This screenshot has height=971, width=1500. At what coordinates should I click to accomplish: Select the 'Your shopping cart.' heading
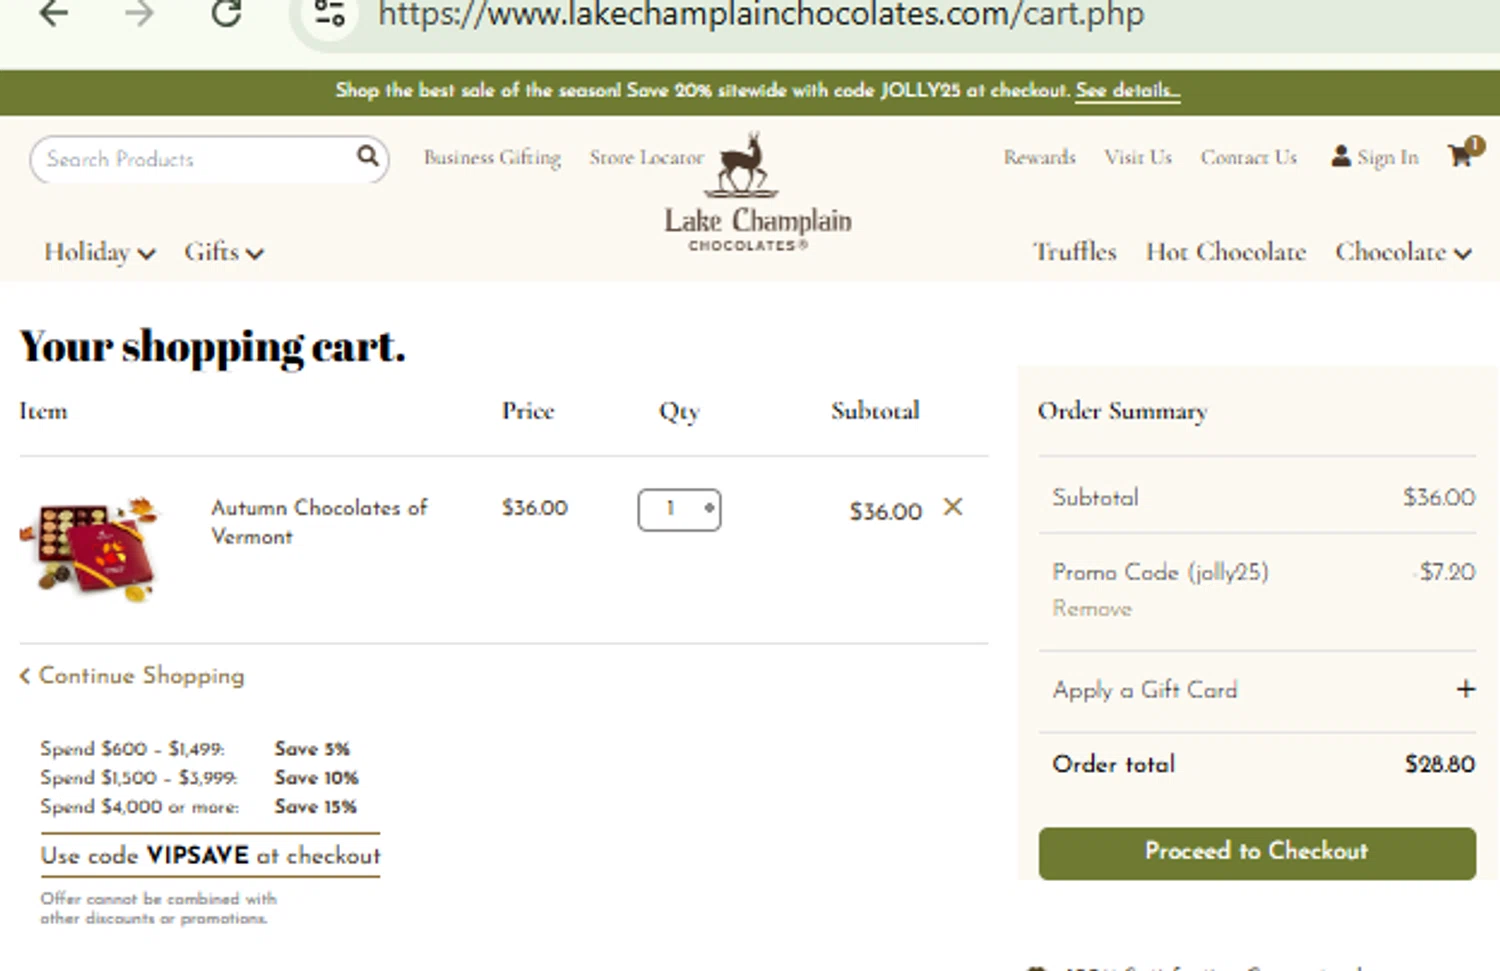(x=213, y=347)
